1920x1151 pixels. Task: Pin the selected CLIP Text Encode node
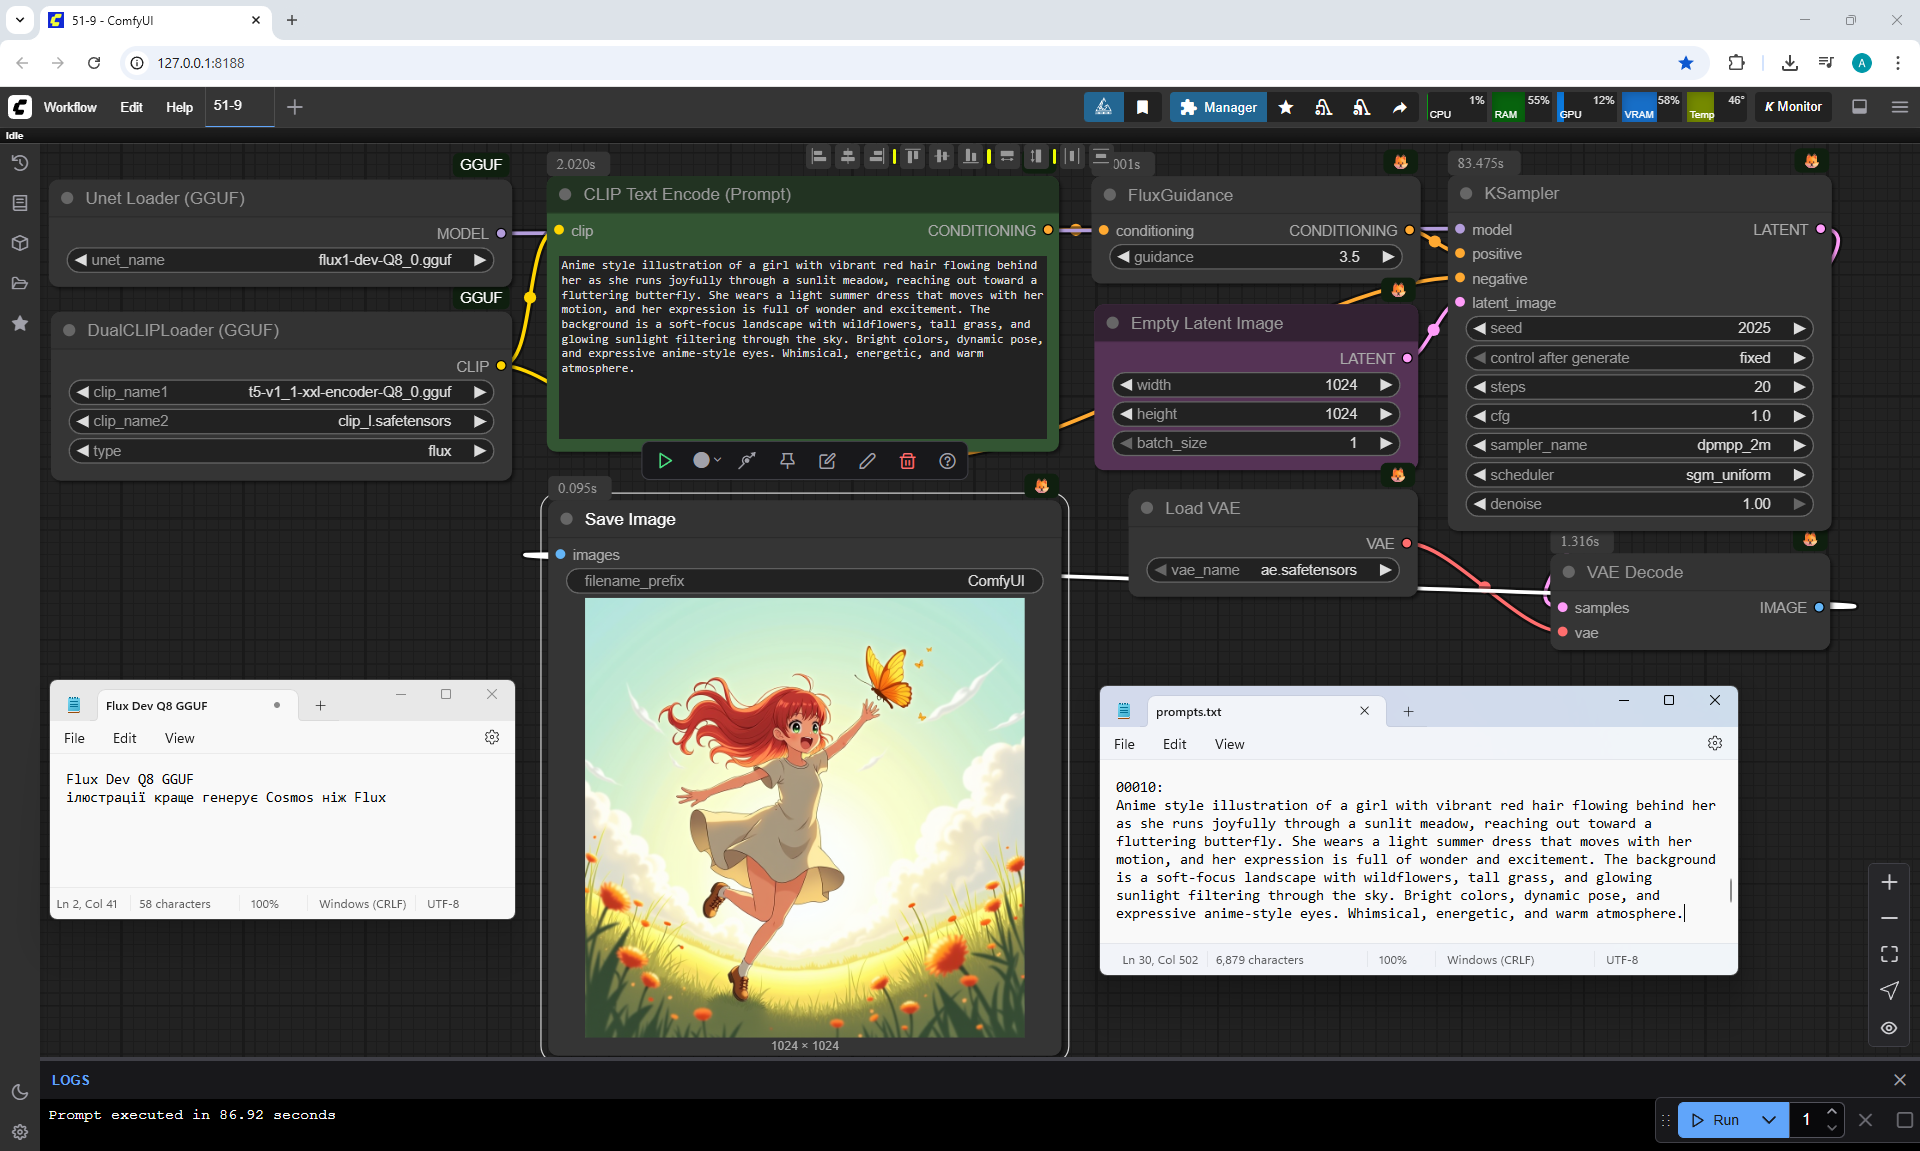[x=787, y=461]
